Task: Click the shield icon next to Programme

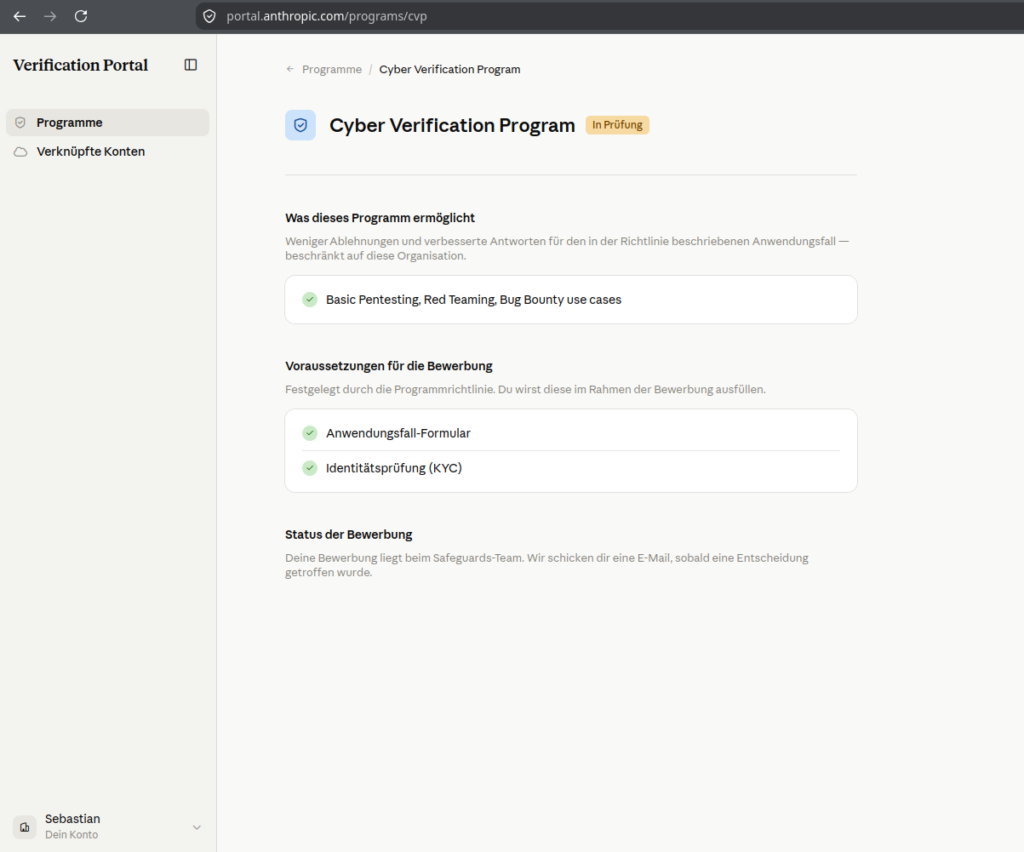Action: pos(20,123)
